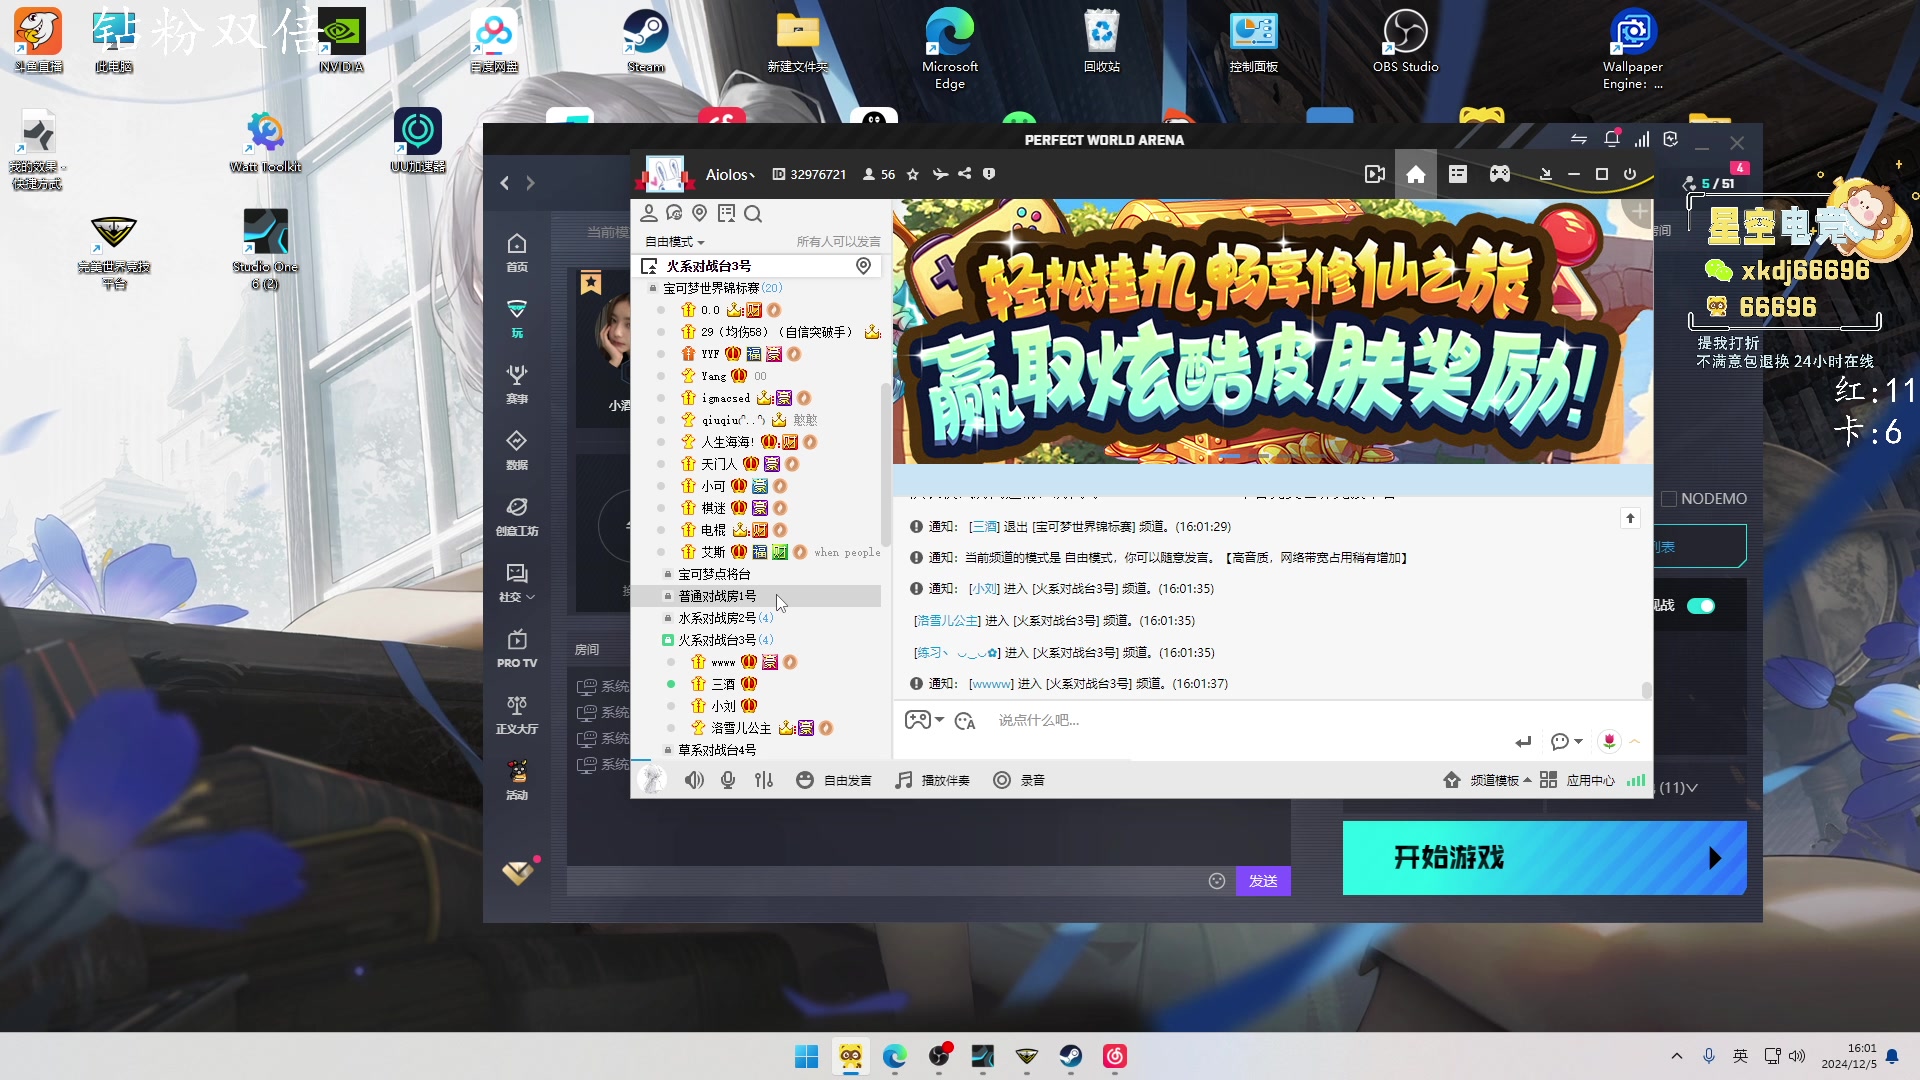Click the location pin icon above channel list

click(x=700, y=213)
